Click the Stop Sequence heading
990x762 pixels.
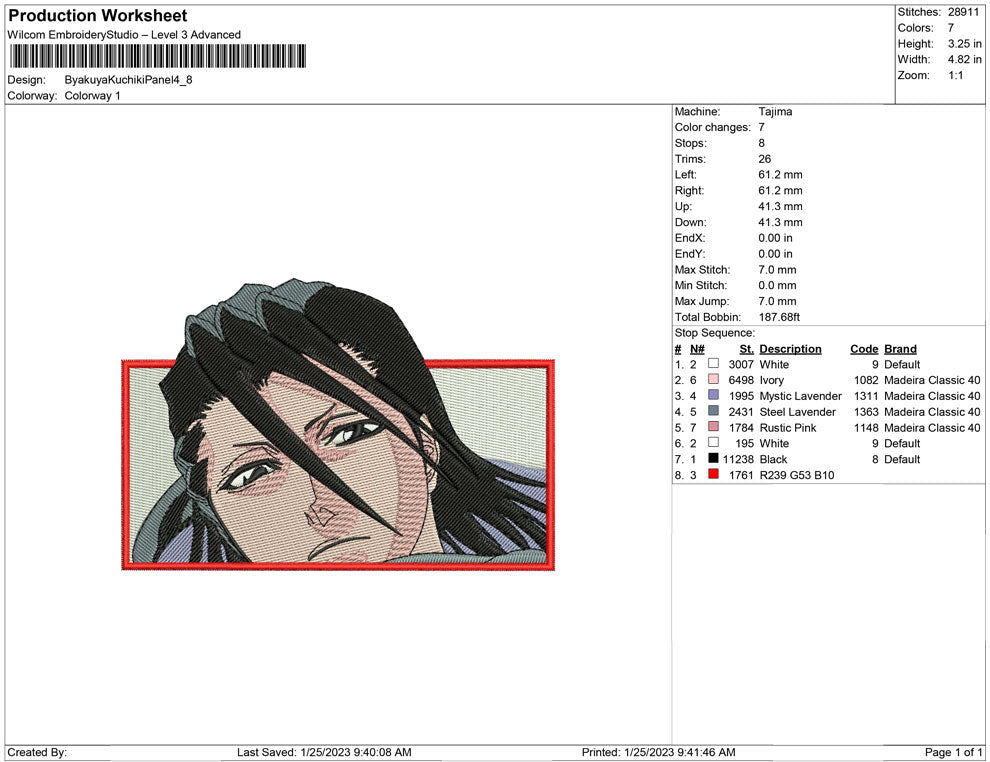coord(715,333)
